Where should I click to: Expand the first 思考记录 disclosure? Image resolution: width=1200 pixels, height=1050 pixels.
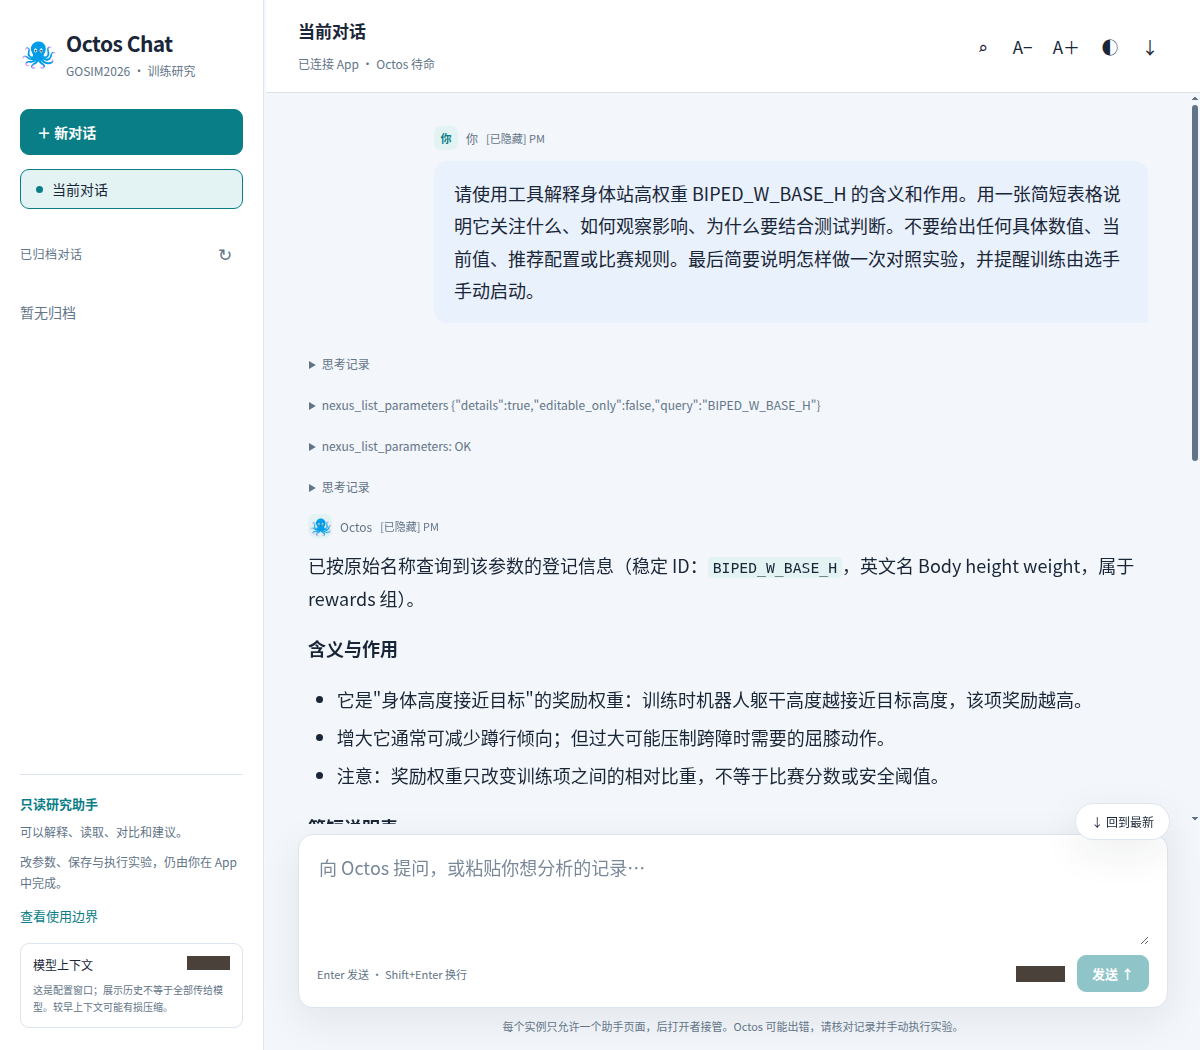(340, 364)
